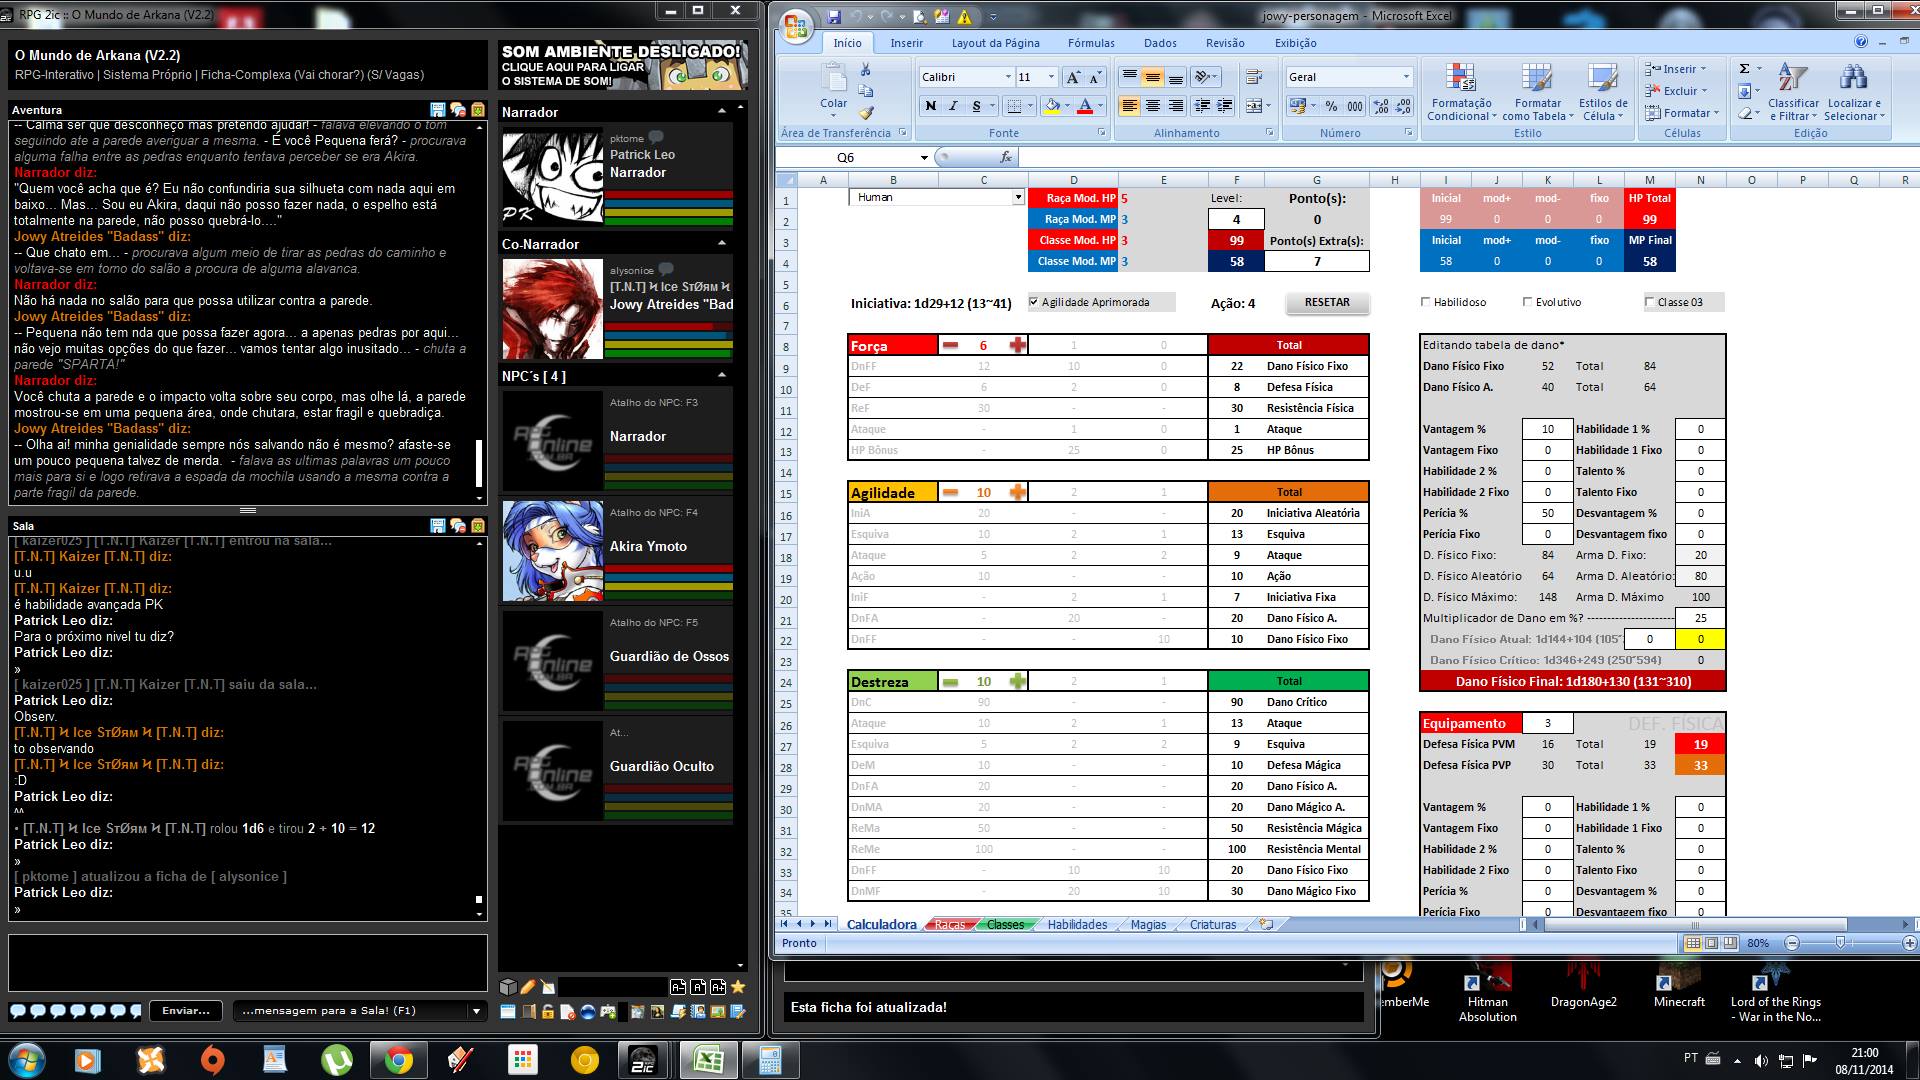Open the Habilidades sheet tab
The width and height of the screenshot is (1920, 1080).
tap(1077, 925)
